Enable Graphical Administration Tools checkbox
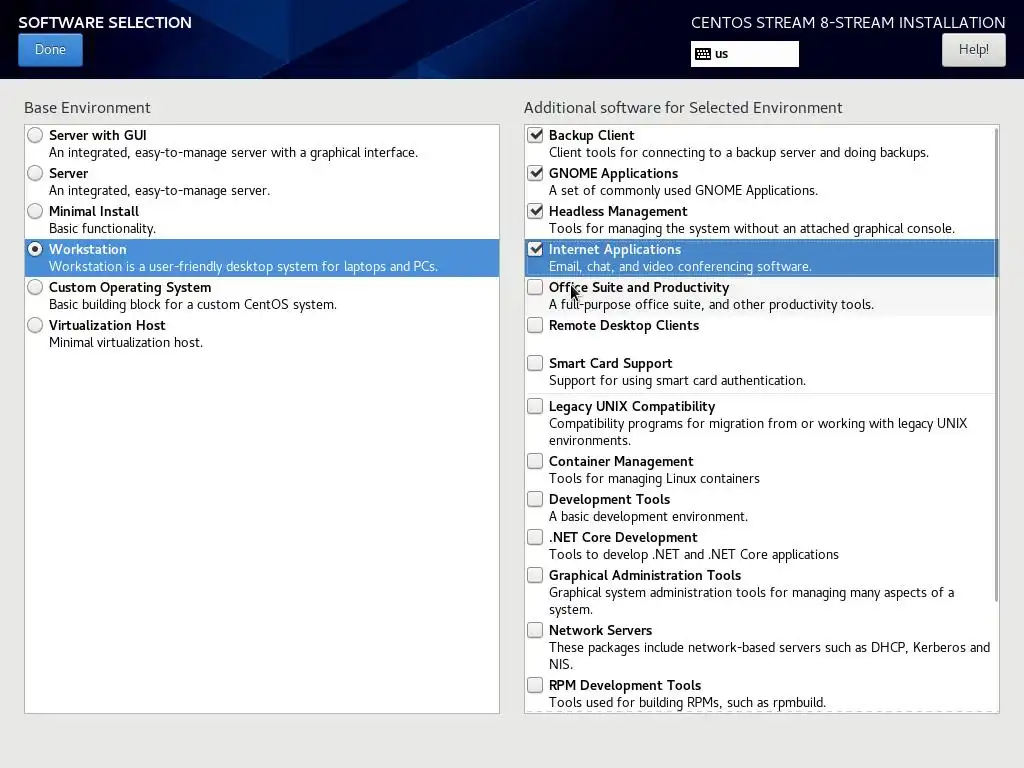The height and width of the screenshot is (768, 1024). pyautogui.click(x=535, y=574)
